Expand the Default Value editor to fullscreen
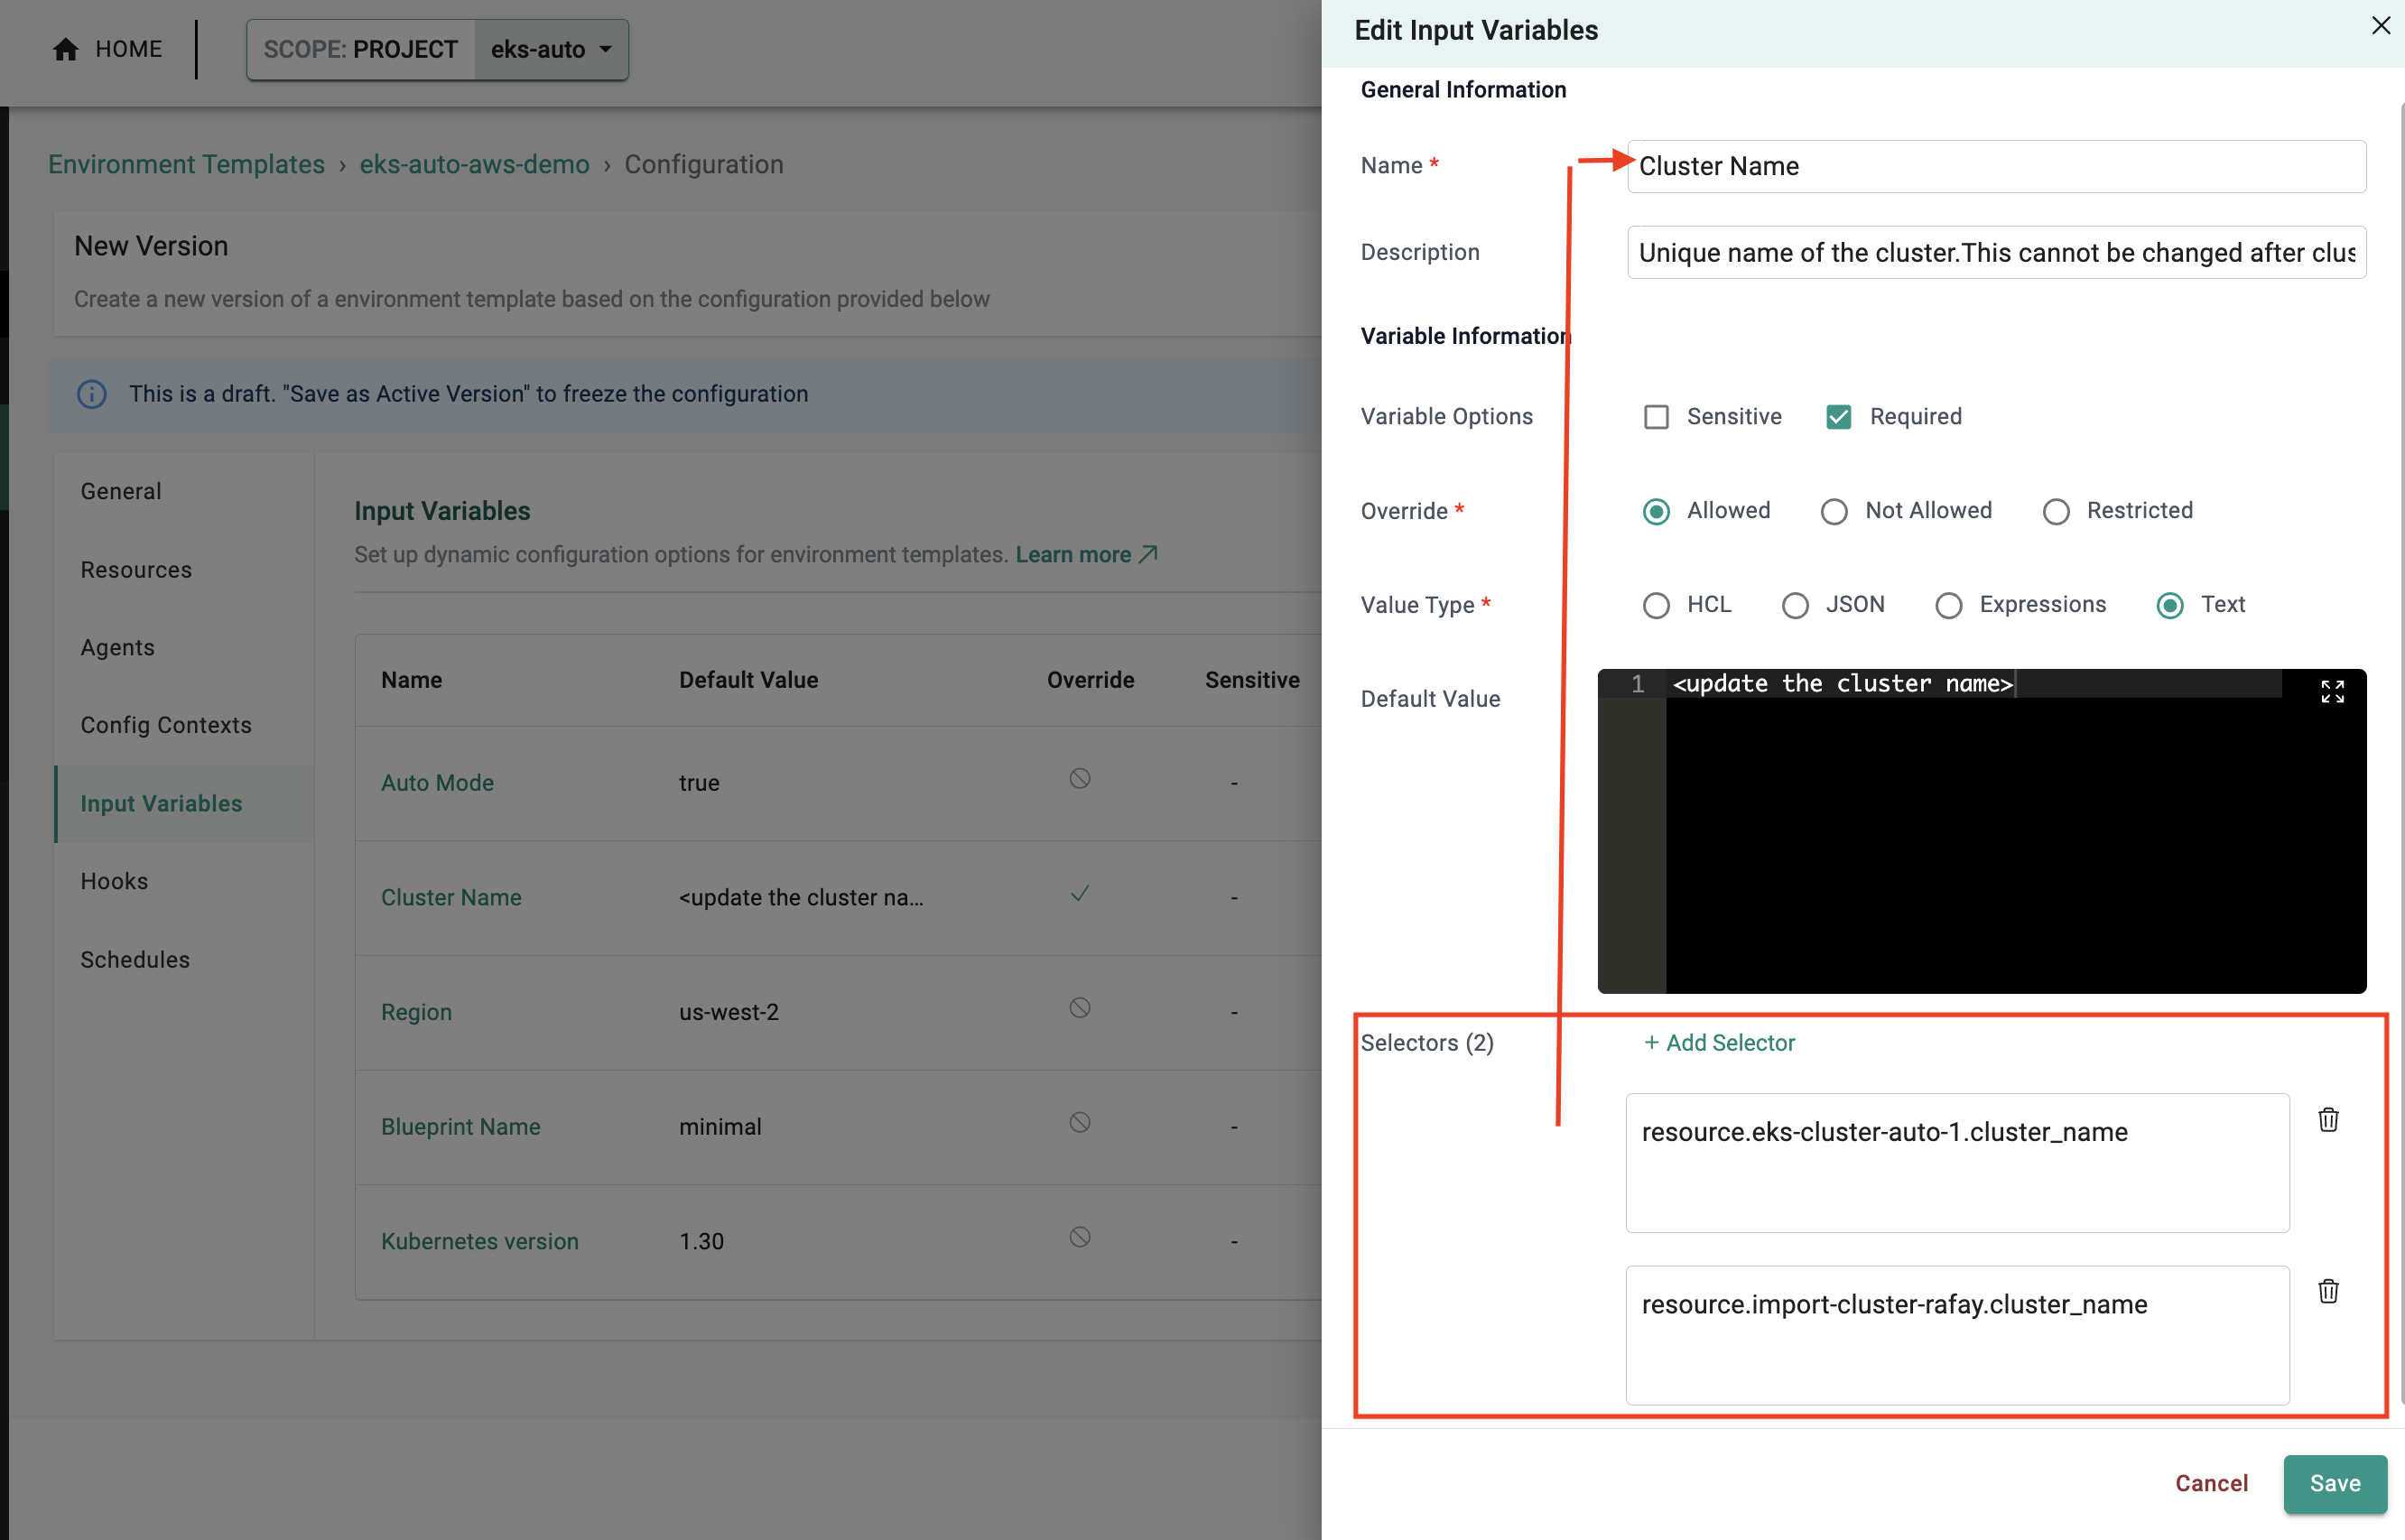 pos(2332,691)
